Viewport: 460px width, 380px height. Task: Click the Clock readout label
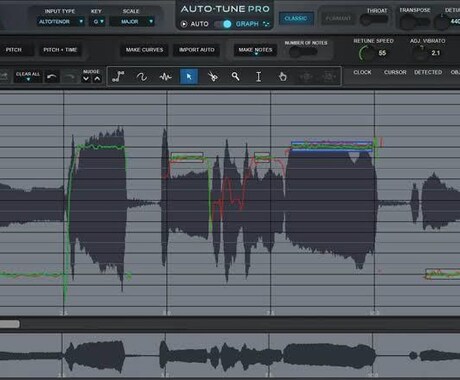coord(362,72)
